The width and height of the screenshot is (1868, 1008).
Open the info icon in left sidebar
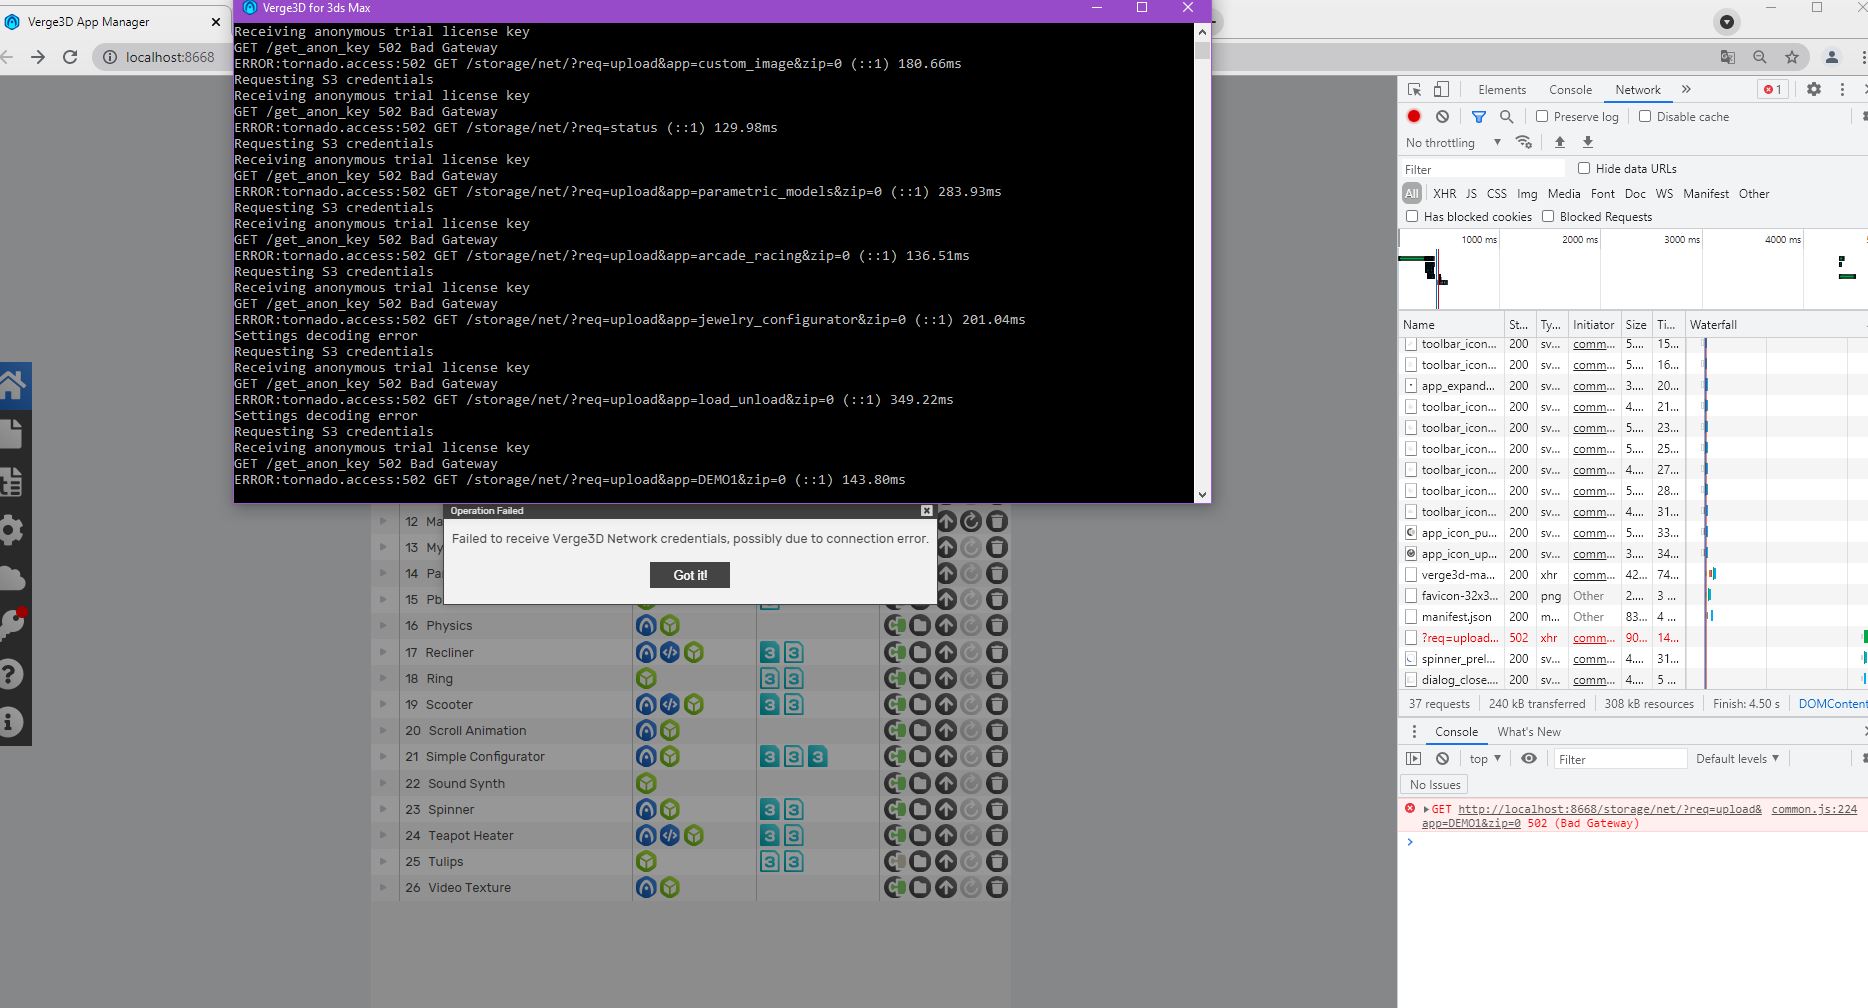tap(11, 722)
